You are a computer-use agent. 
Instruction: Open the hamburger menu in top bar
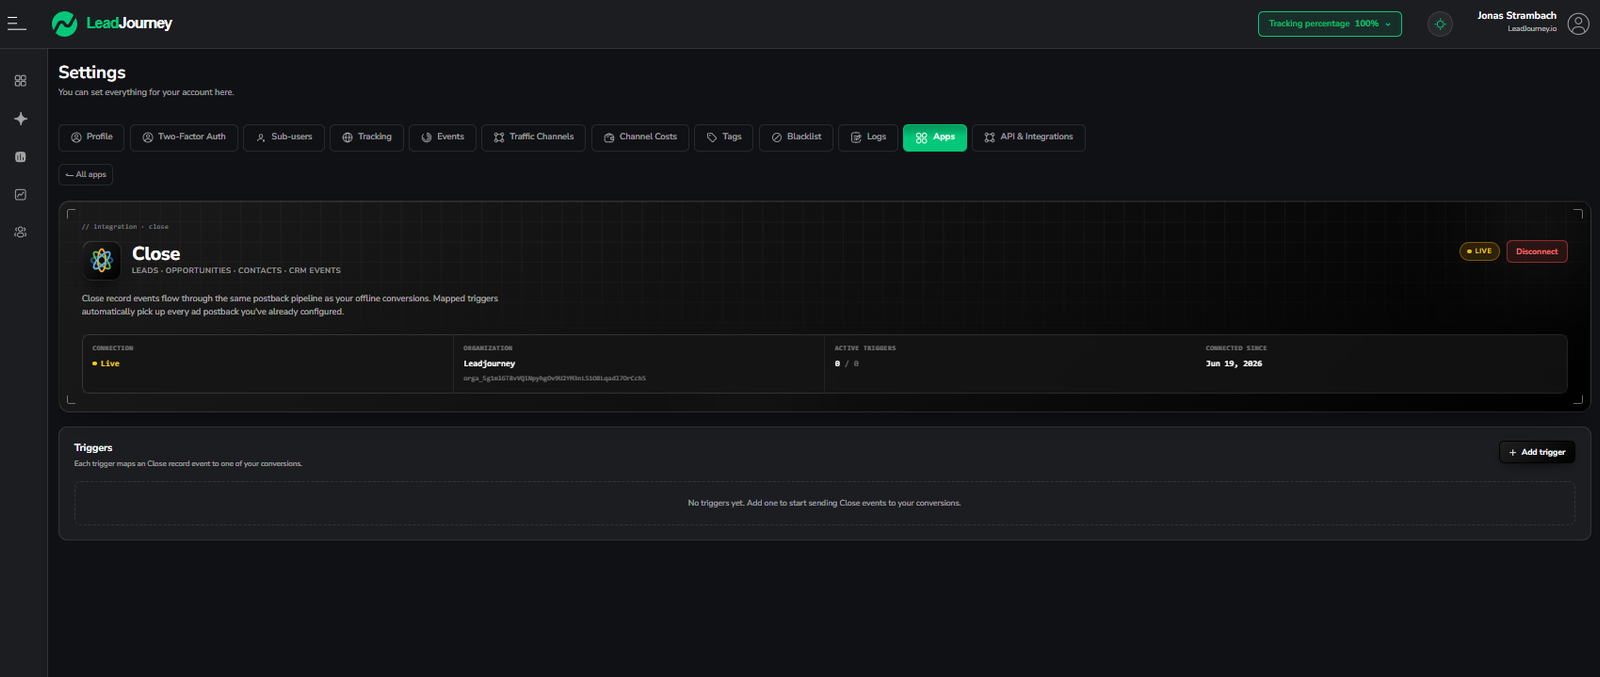pyautogui.click(x=17, y=23)
